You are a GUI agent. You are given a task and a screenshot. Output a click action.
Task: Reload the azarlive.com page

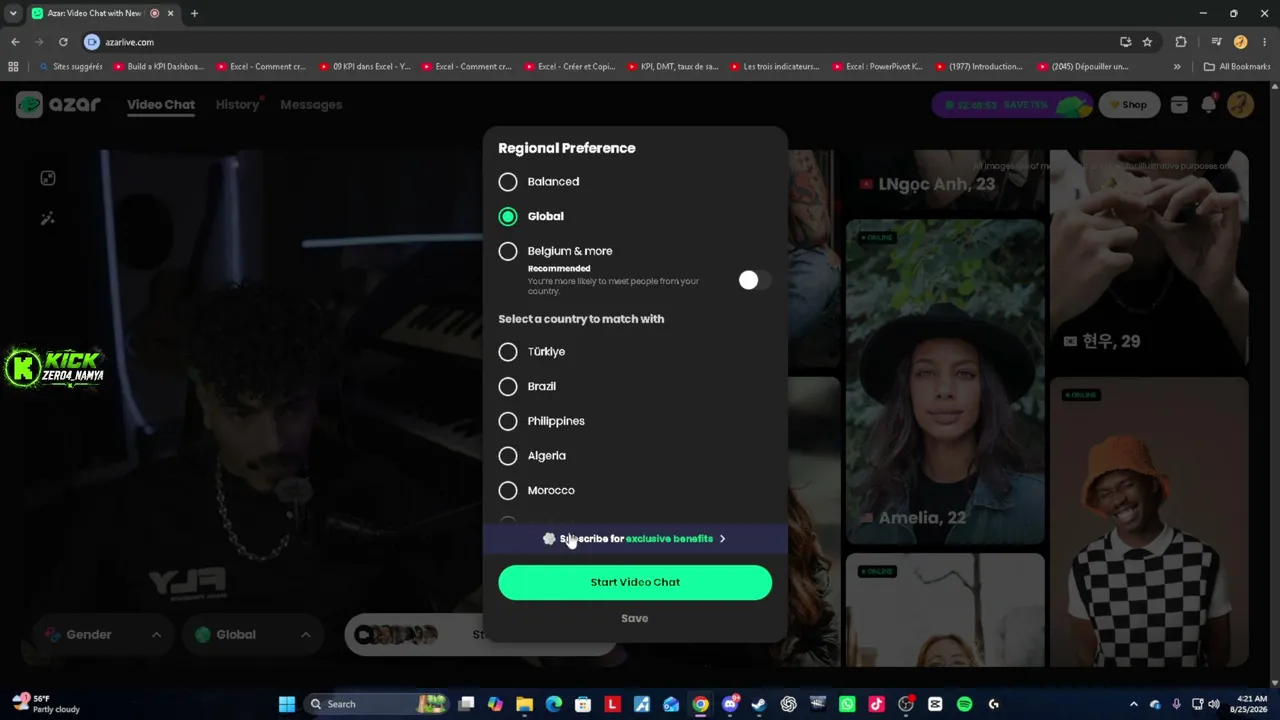(63, 42)
